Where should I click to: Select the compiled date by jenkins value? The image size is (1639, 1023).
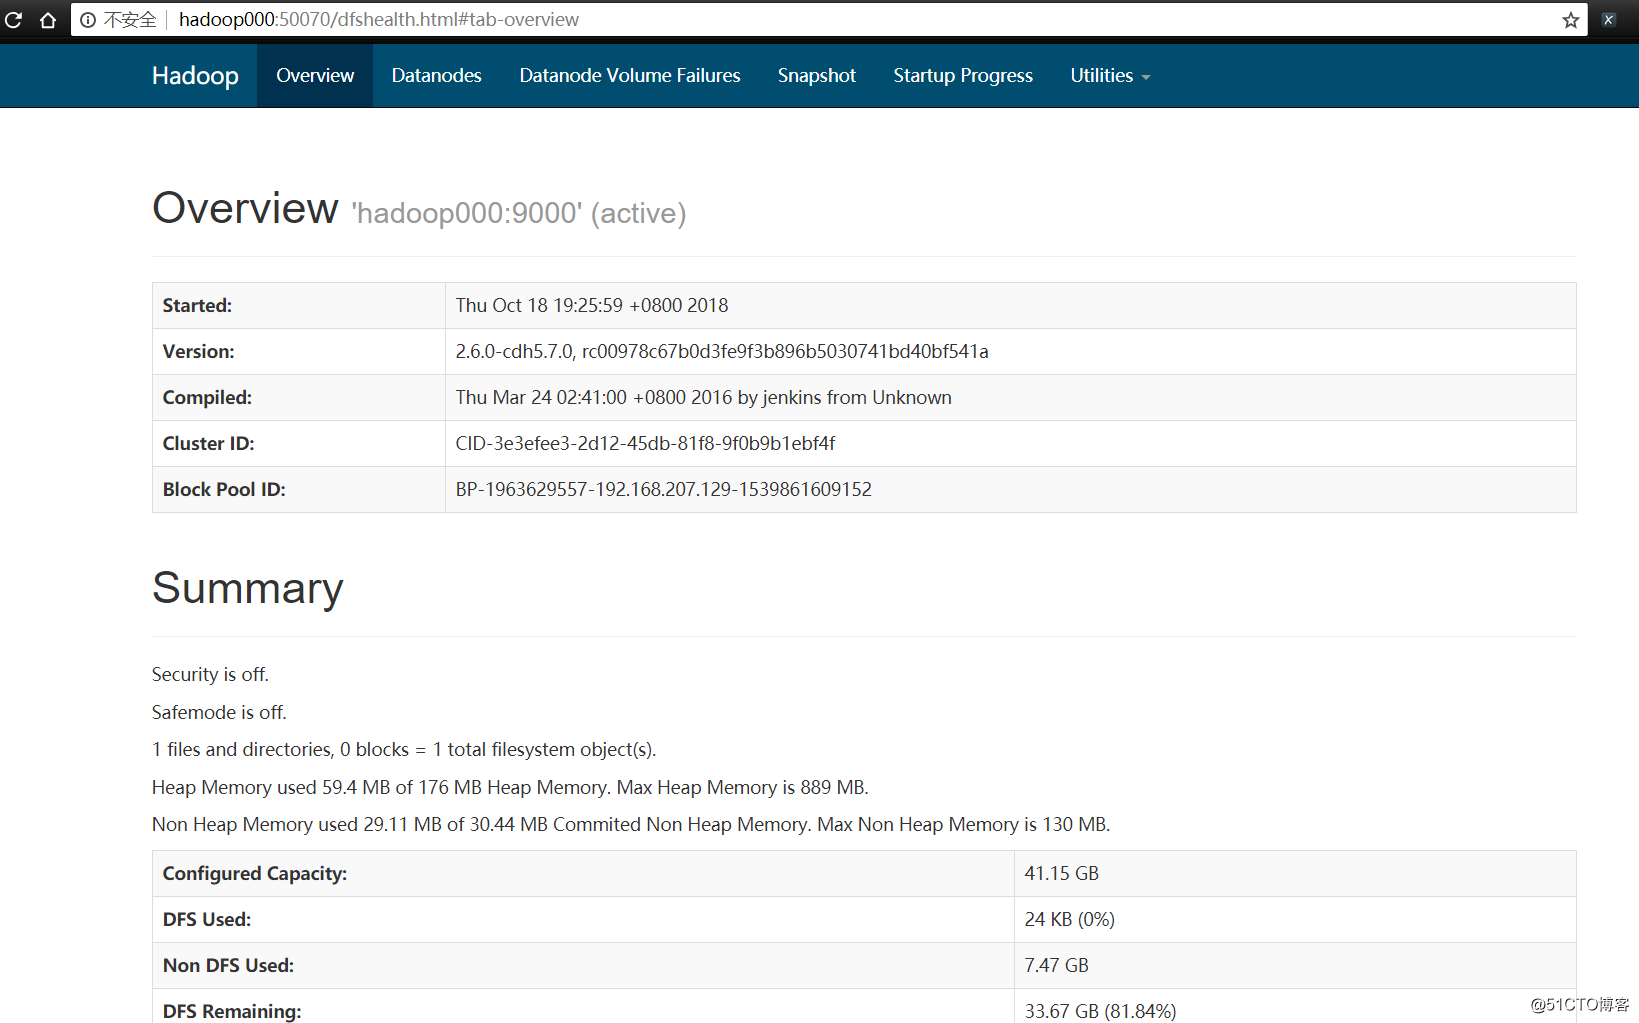(703, 398)
